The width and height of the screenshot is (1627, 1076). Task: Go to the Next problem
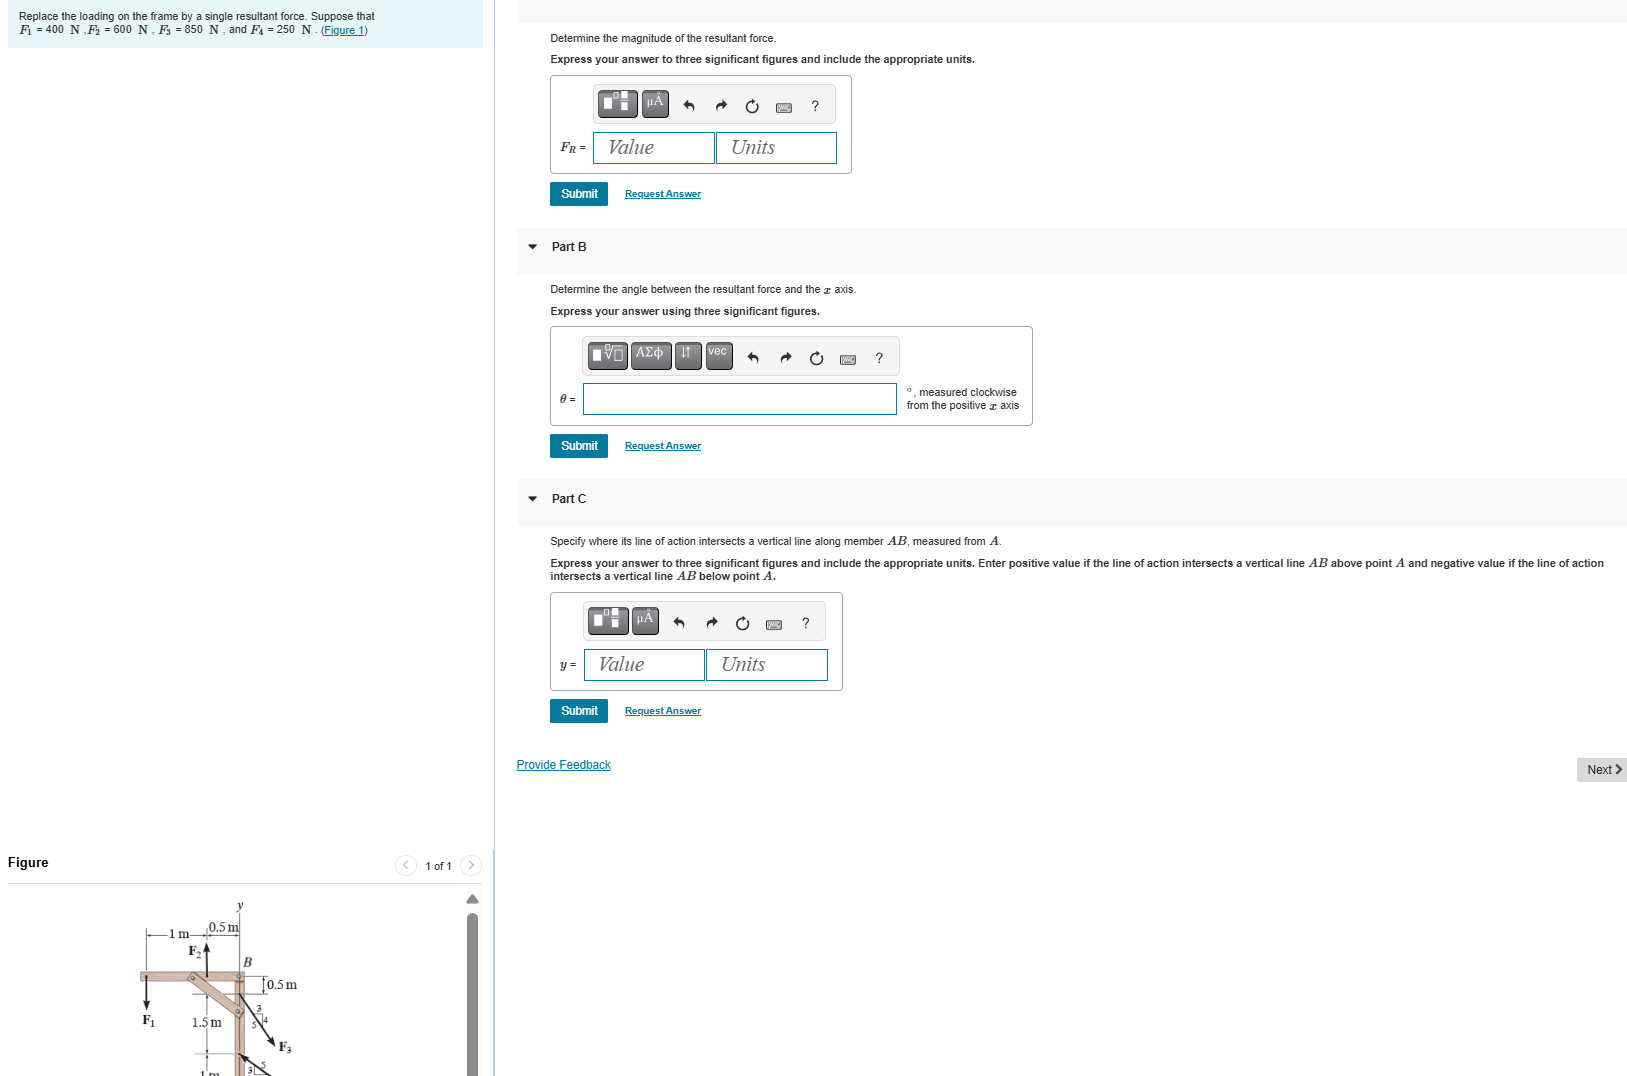1603,770
